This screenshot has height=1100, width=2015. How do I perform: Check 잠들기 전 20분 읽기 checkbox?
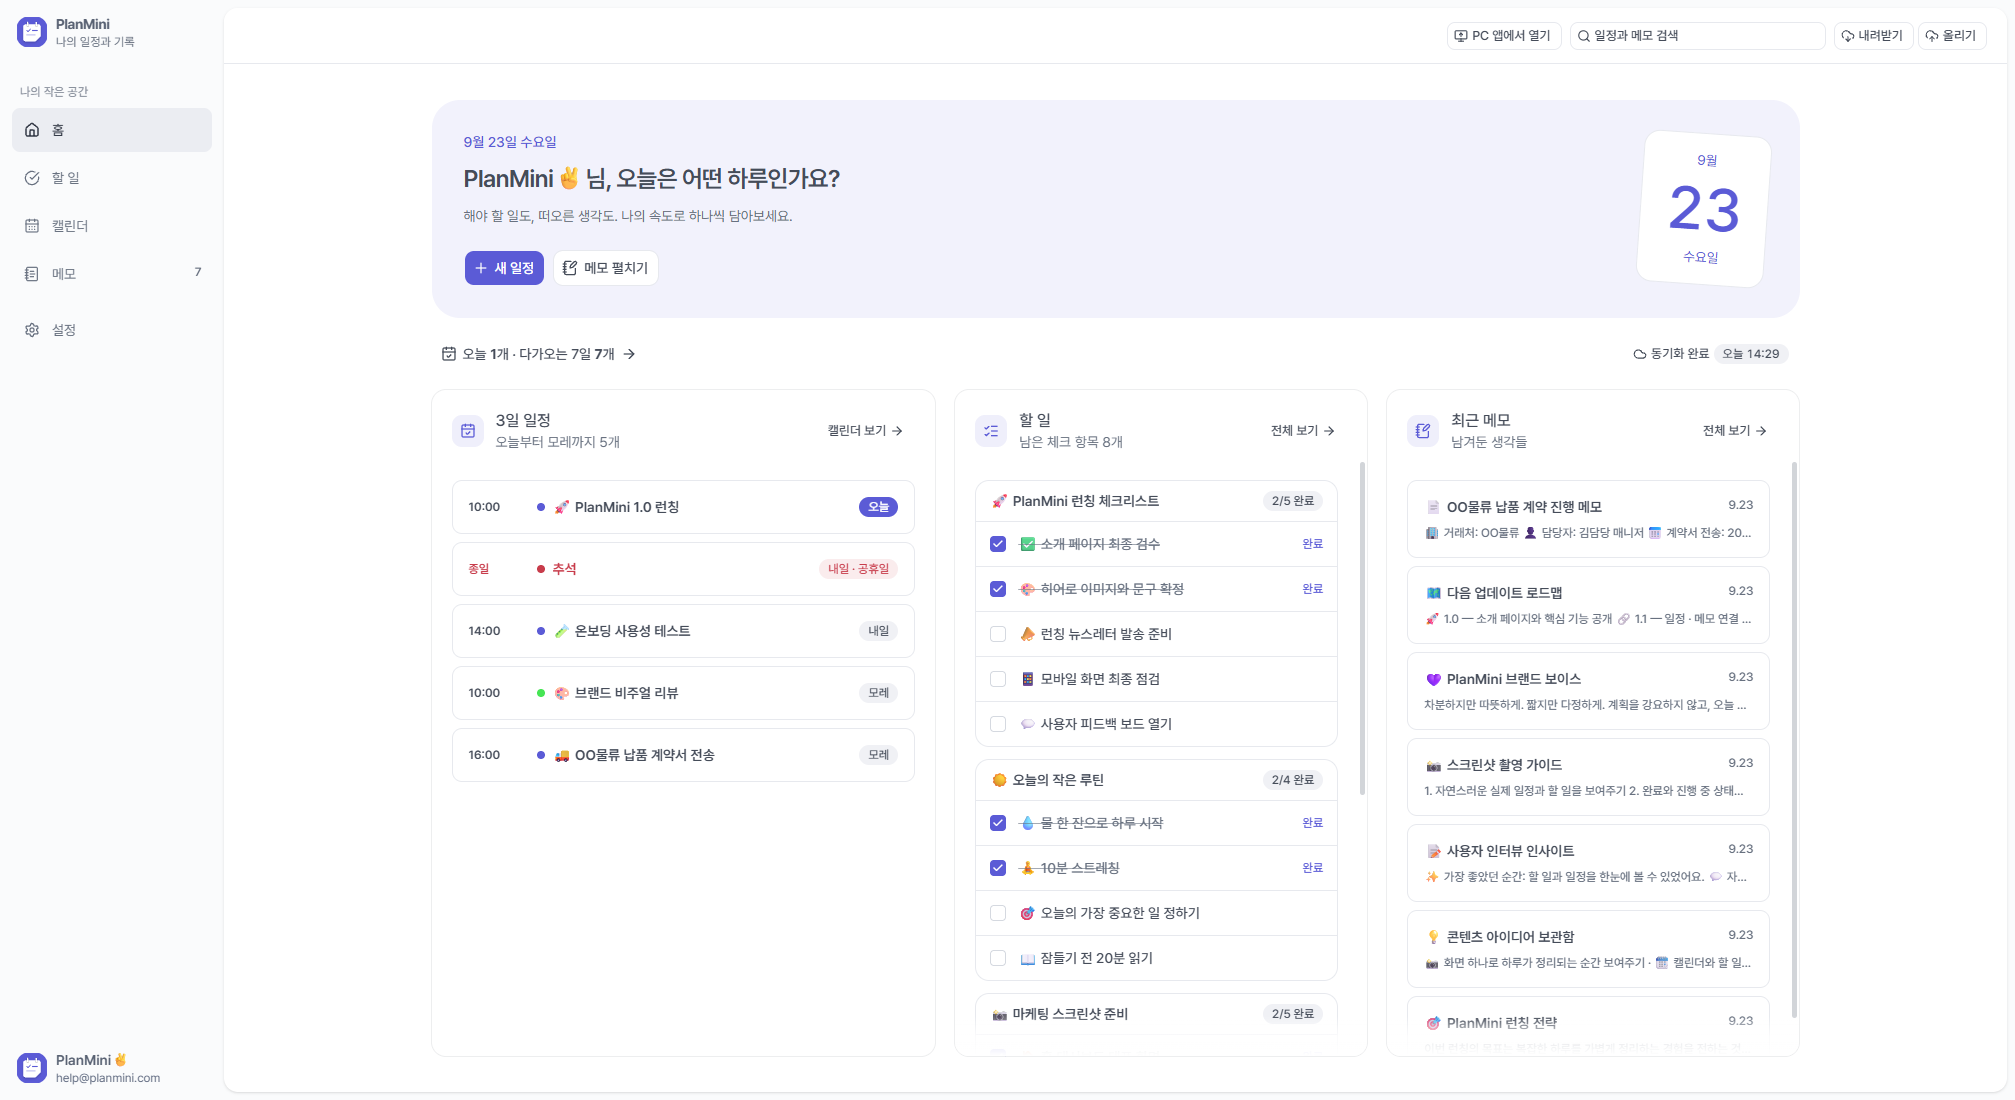coord(998,958)
